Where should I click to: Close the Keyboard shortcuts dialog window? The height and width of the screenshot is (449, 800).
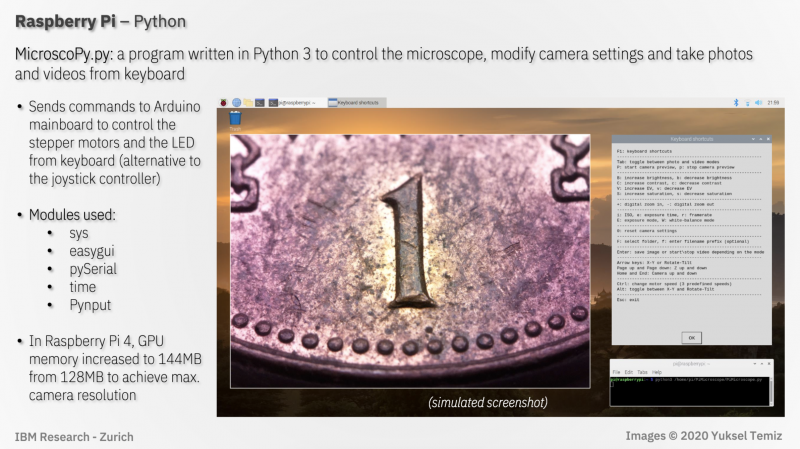pyautogui.click(x=767, y=139)
